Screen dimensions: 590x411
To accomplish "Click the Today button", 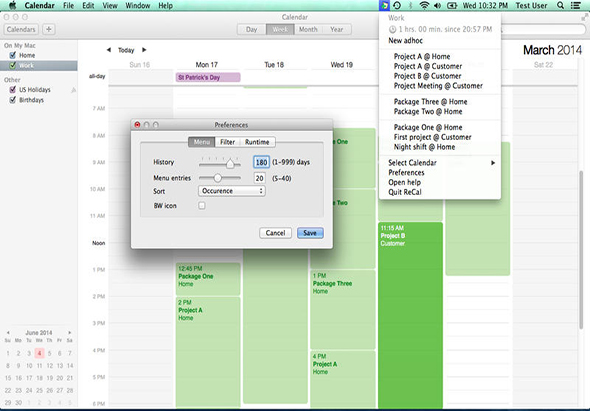I will tap(126, 50).
